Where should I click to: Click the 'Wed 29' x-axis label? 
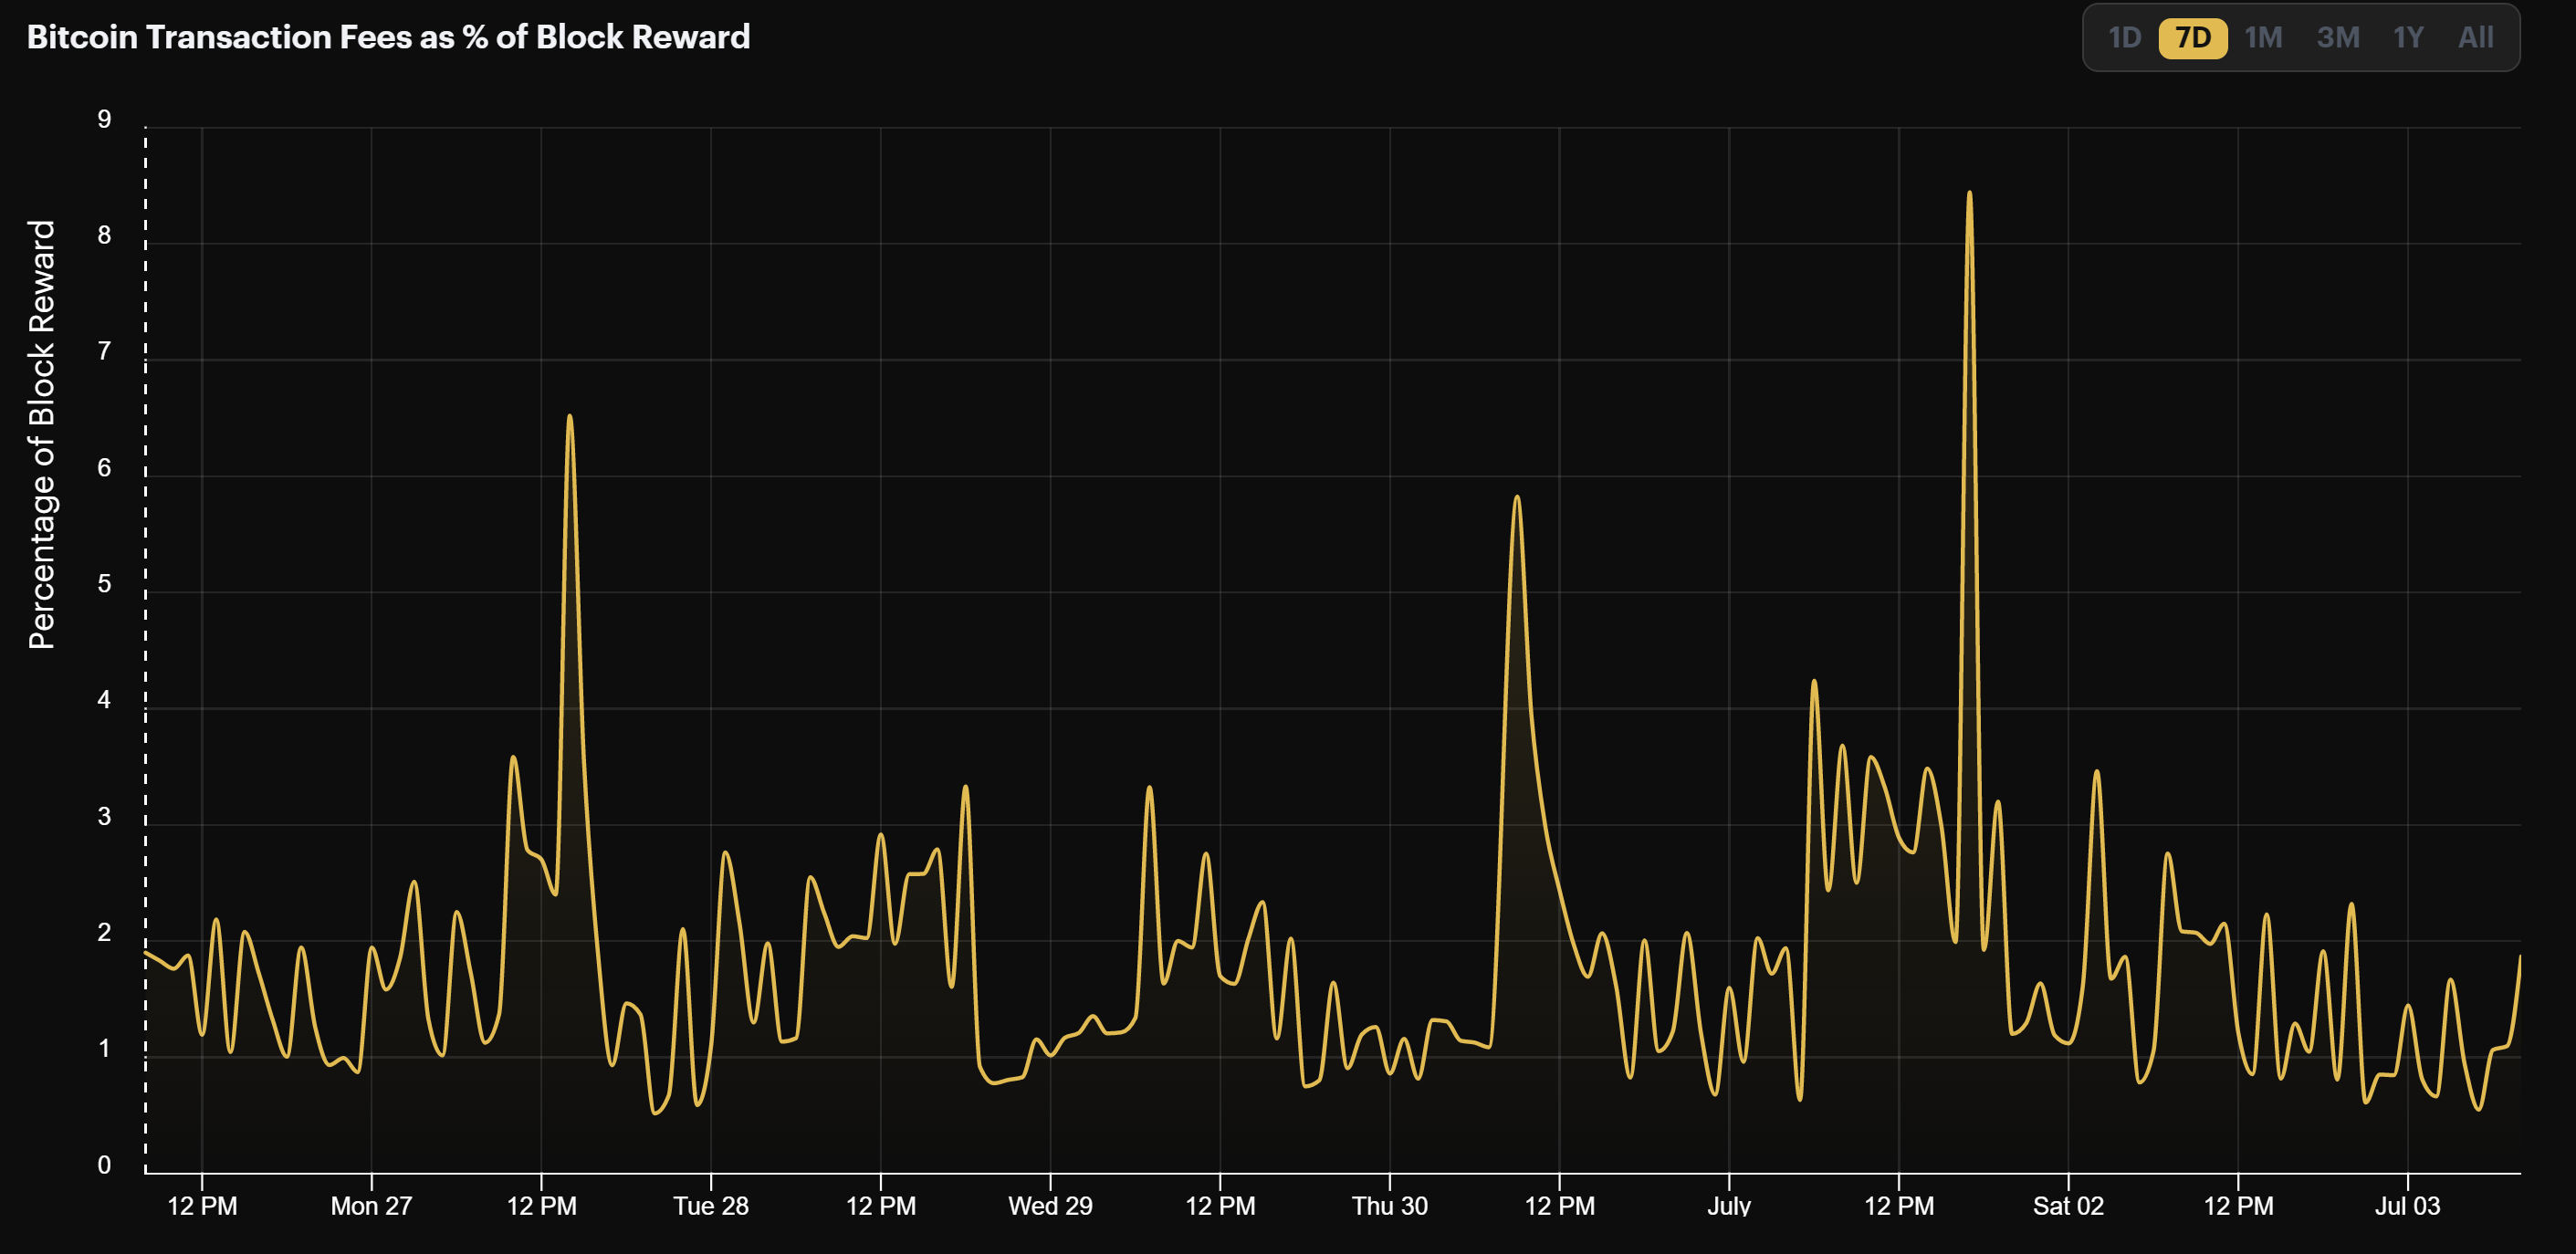tap(1050, 1206)
